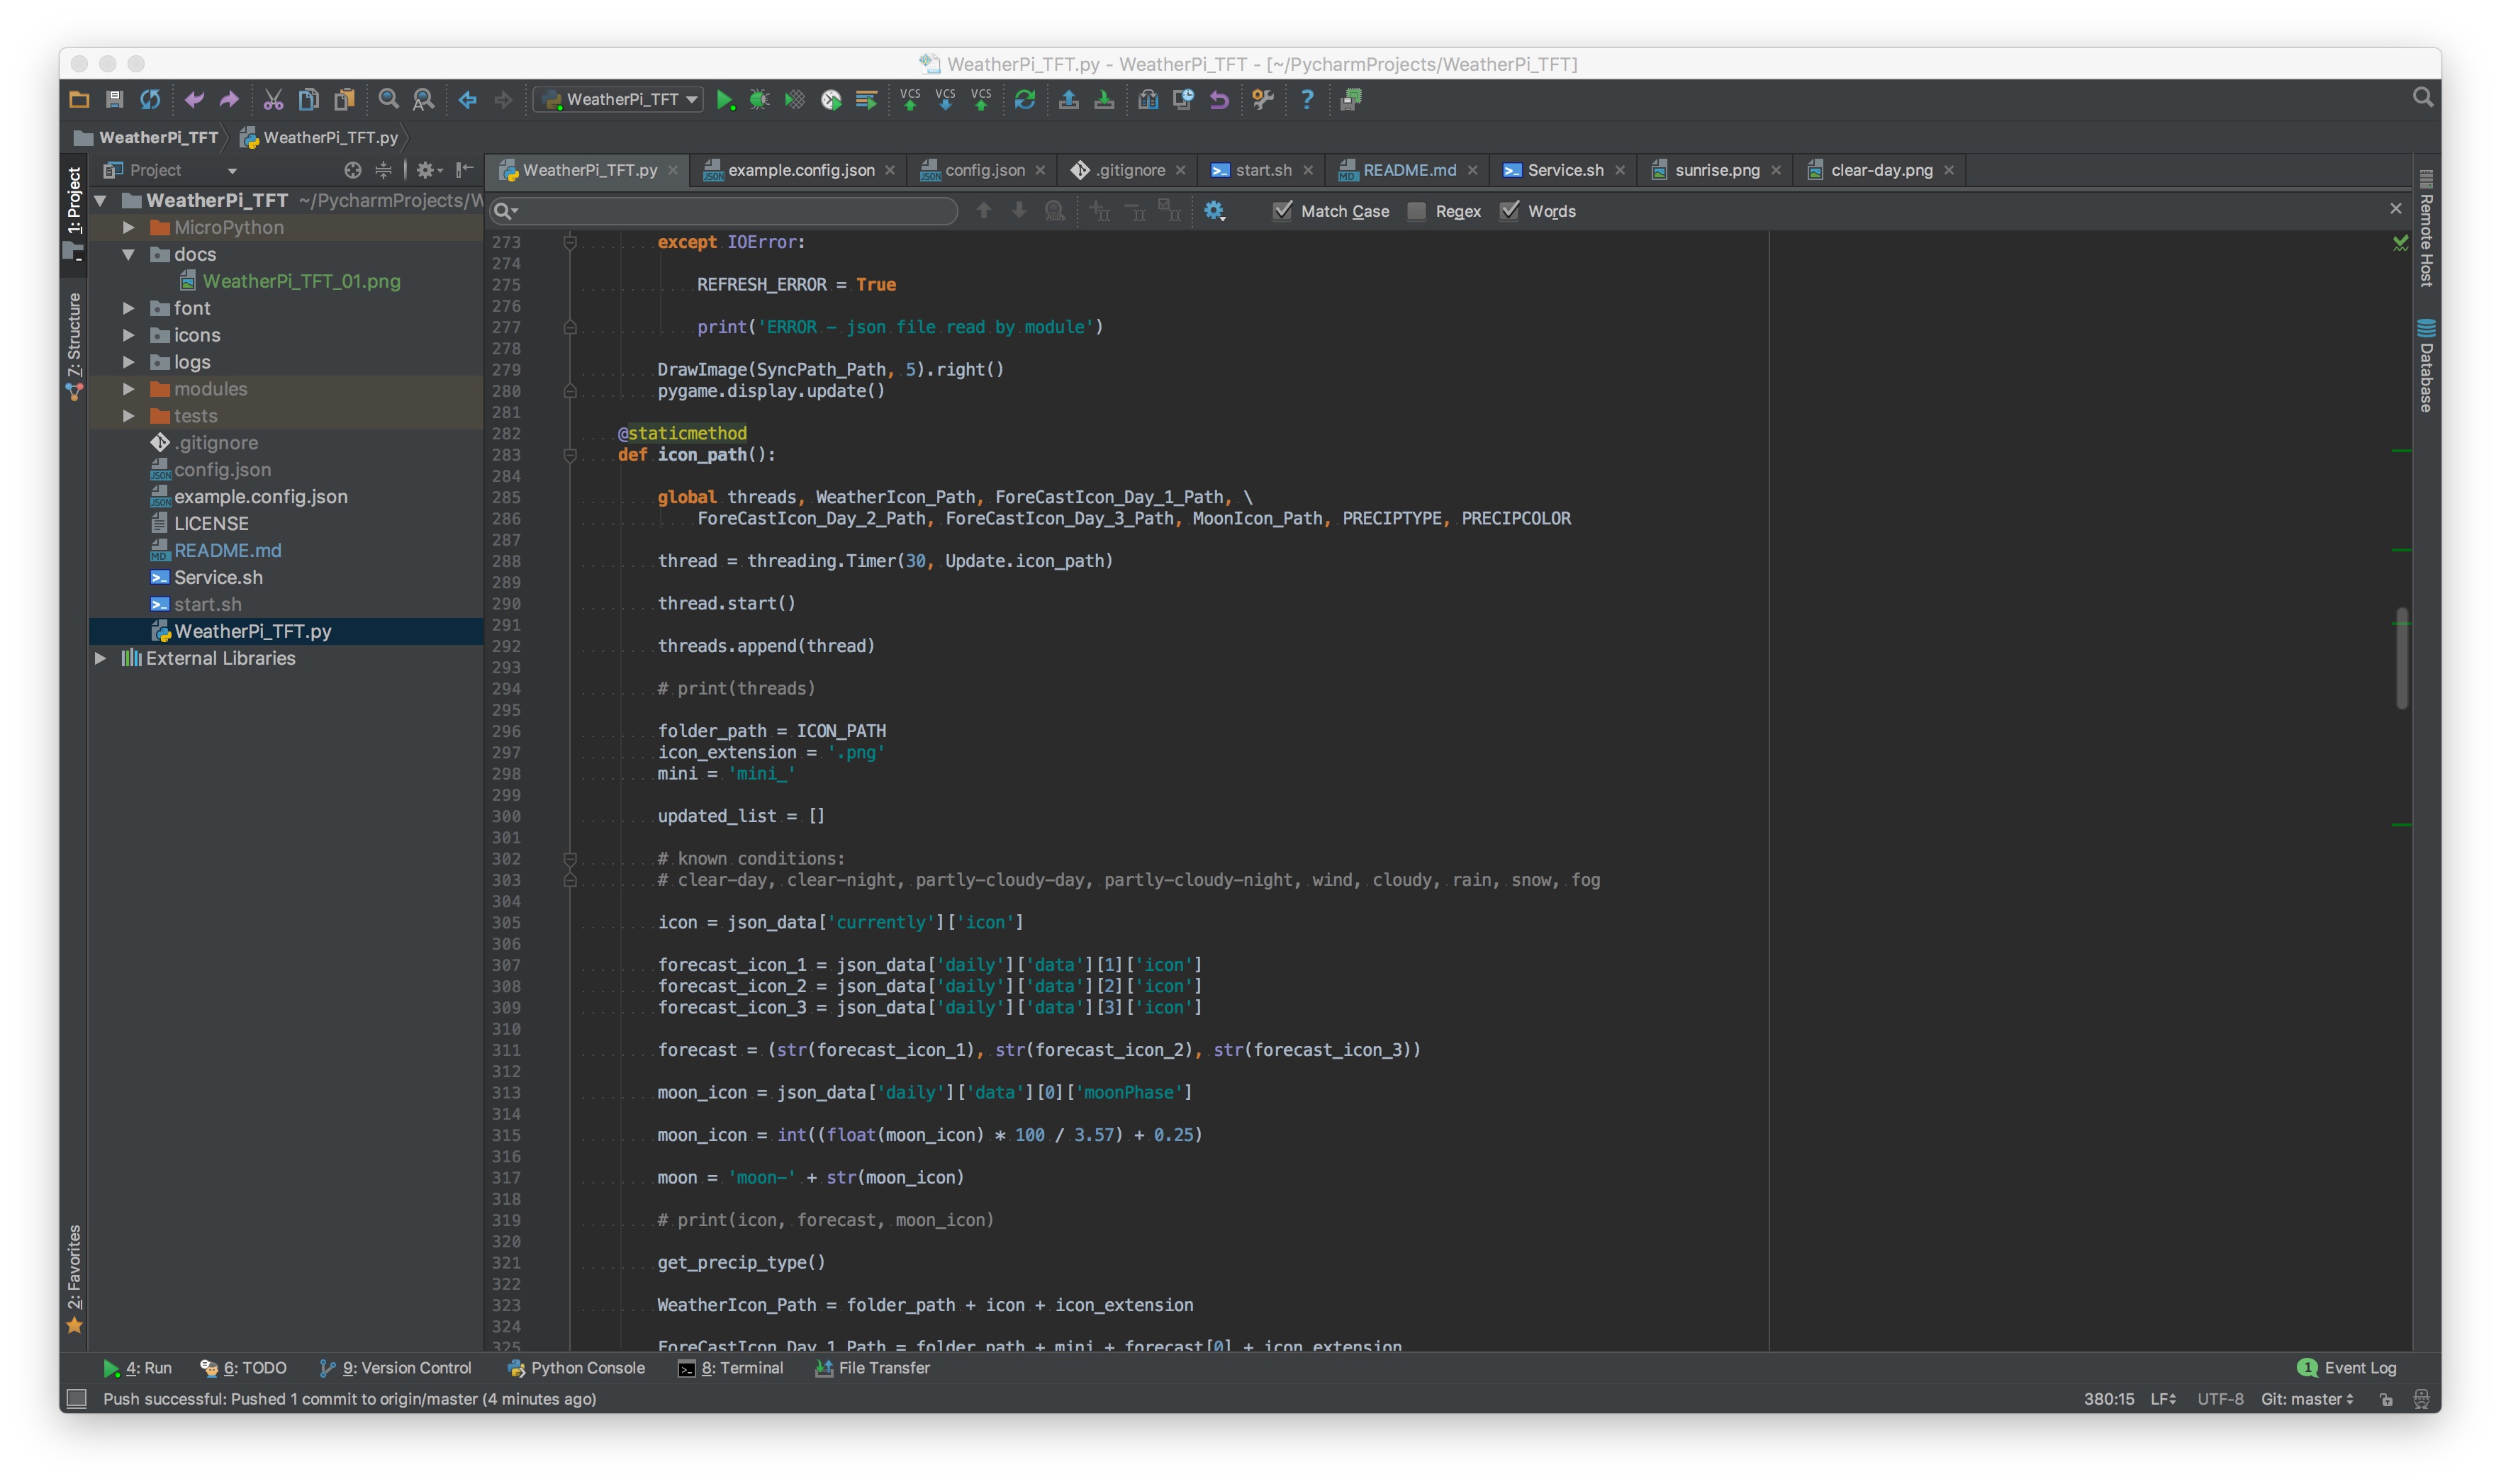Open the WeatherPi_TFT run configuration dropdown

tap(620, 100)
